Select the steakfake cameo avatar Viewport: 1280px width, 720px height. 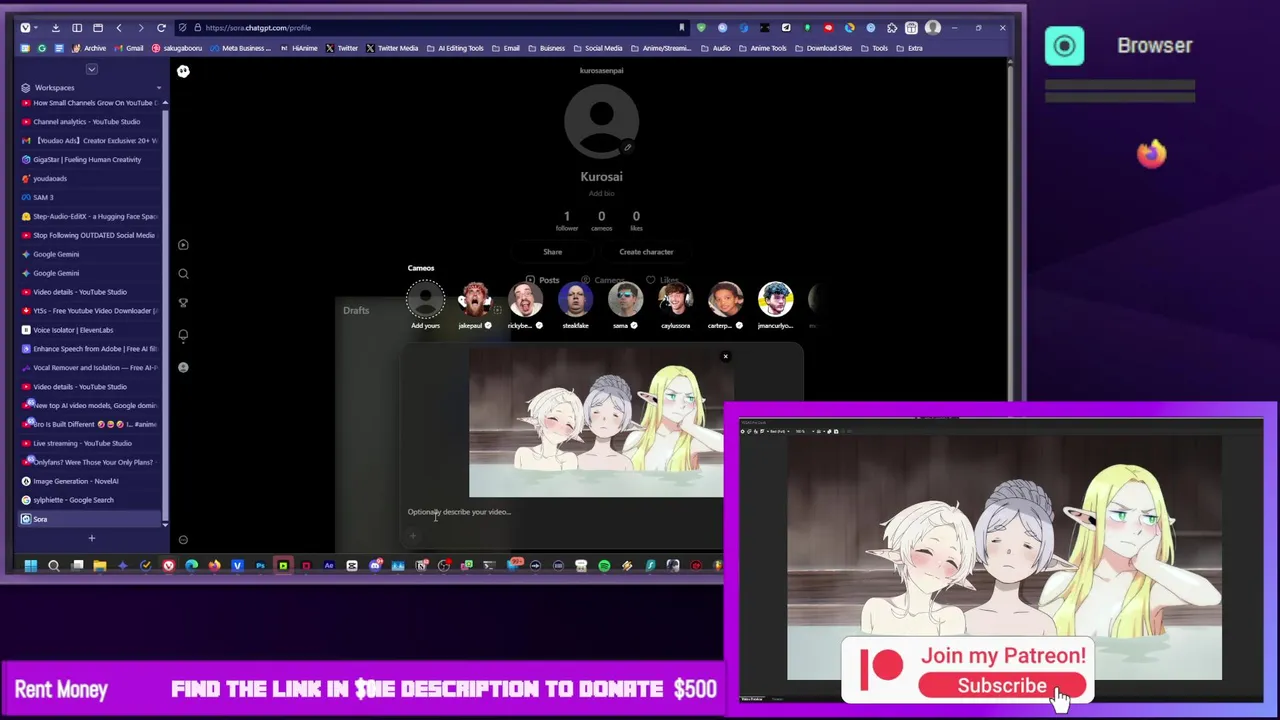pyautogui.click(x=575, y=300)
